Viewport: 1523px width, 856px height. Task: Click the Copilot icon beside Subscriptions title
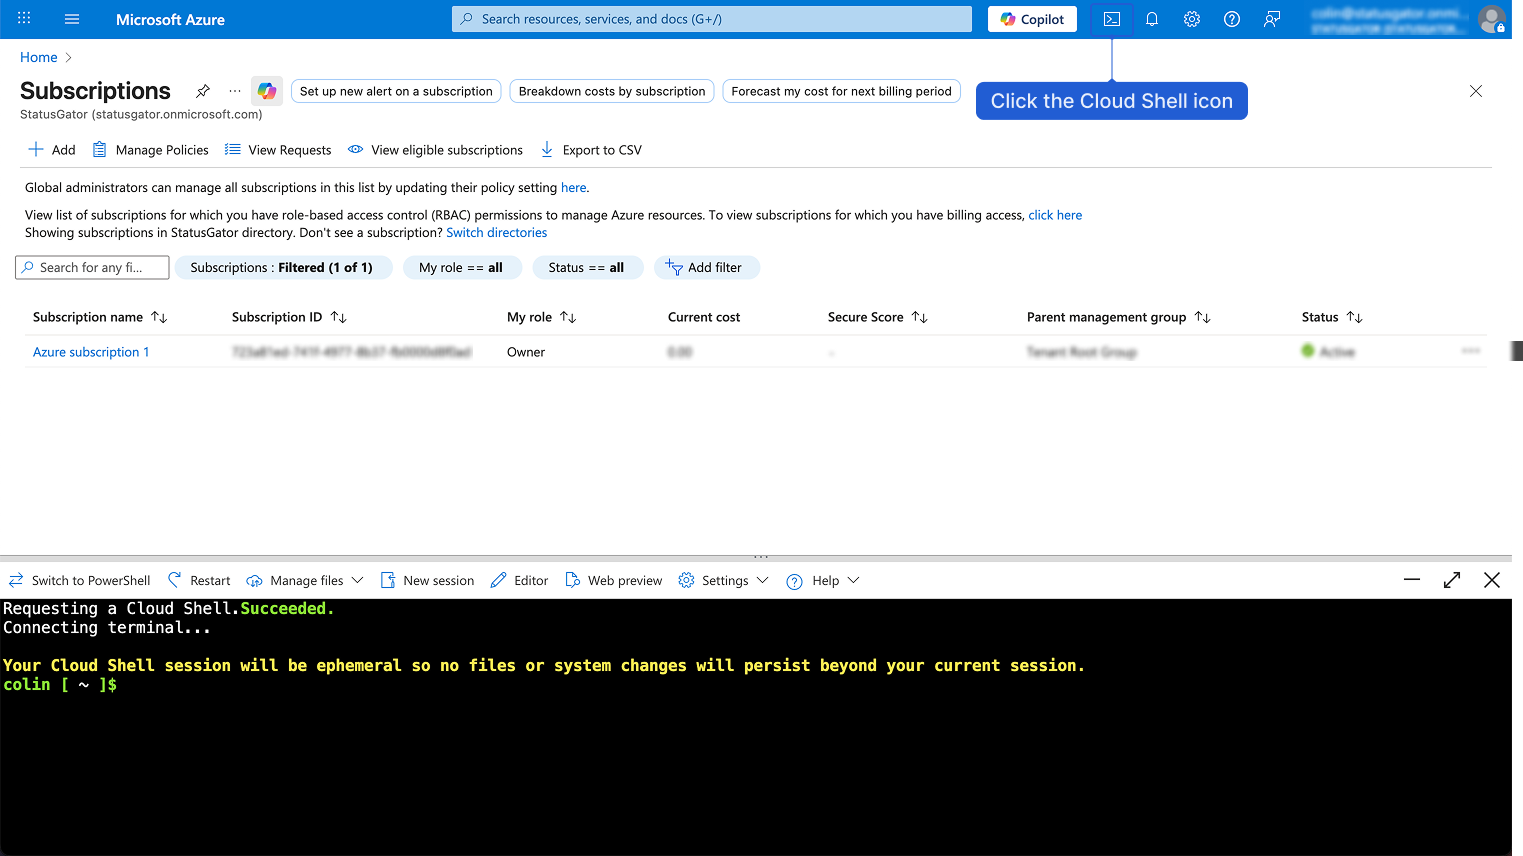pyautogui.click(x=267, y=91)
